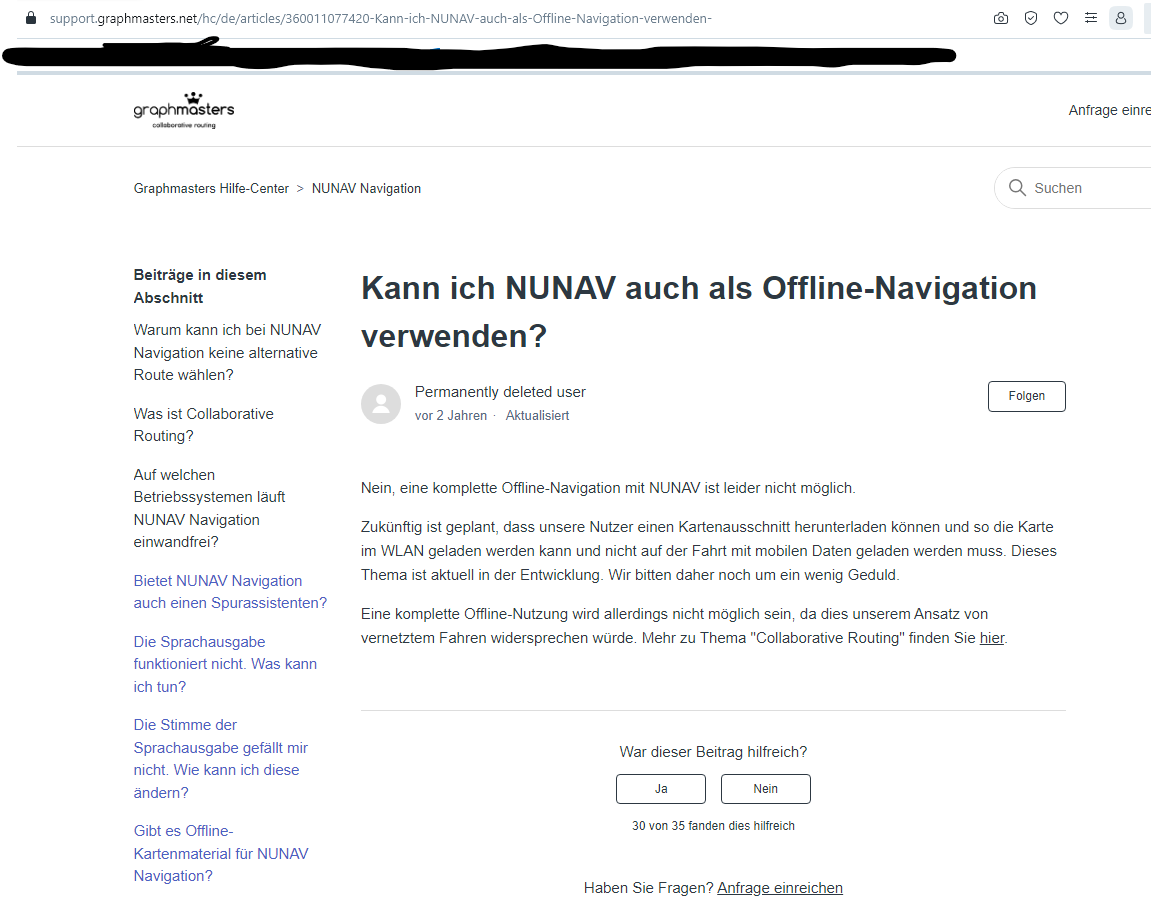The image size is (1151, 905).
Task: Open Graphmasters Hilfe-Center breadcrumb
Action: (x=211, y=188)
